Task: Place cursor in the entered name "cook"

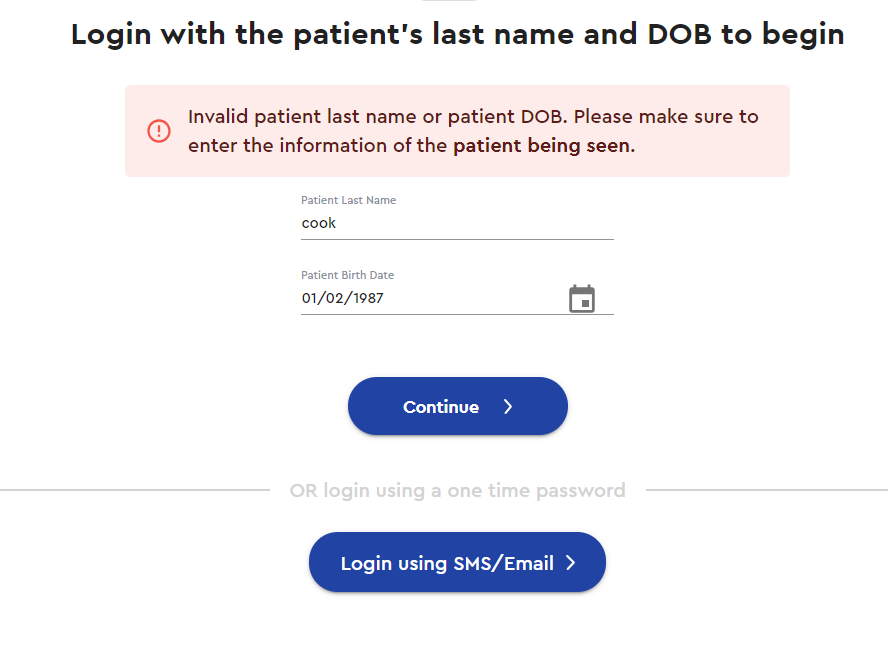Action: pyautogui.click(x=319, y=223)
